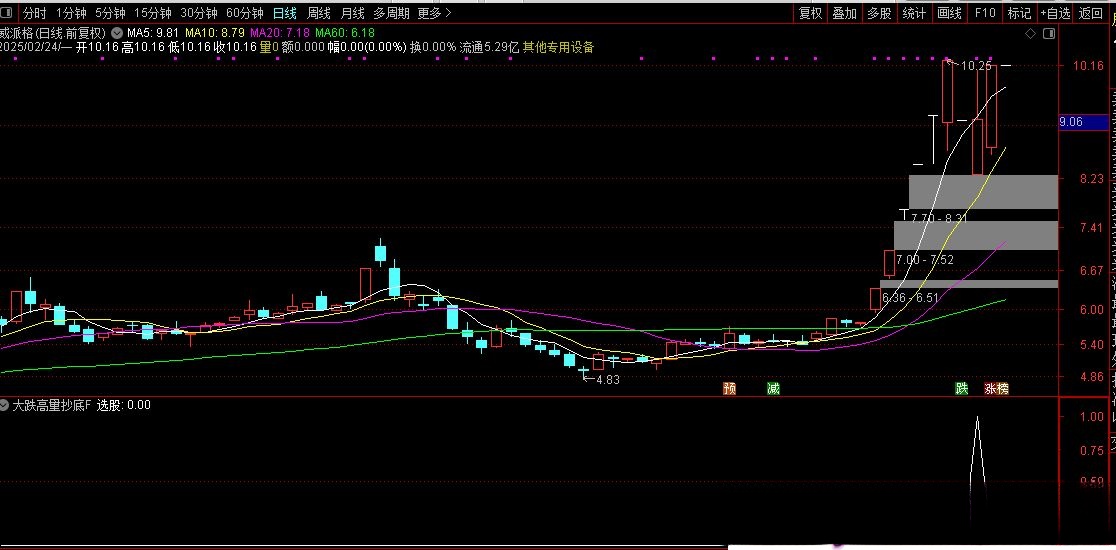Click the 减 event marker icon
The width and height of the screenshot is (1116, 550).
(773, 388)
